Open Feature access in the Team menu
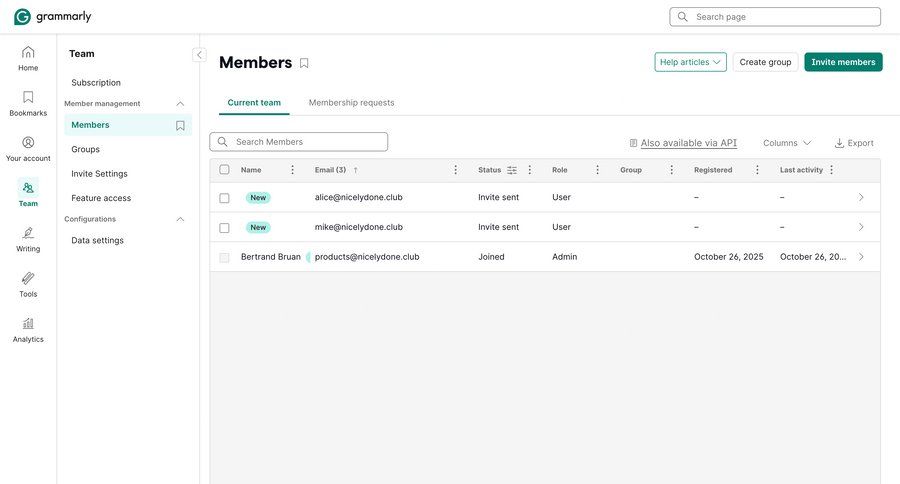 [101, 198]
